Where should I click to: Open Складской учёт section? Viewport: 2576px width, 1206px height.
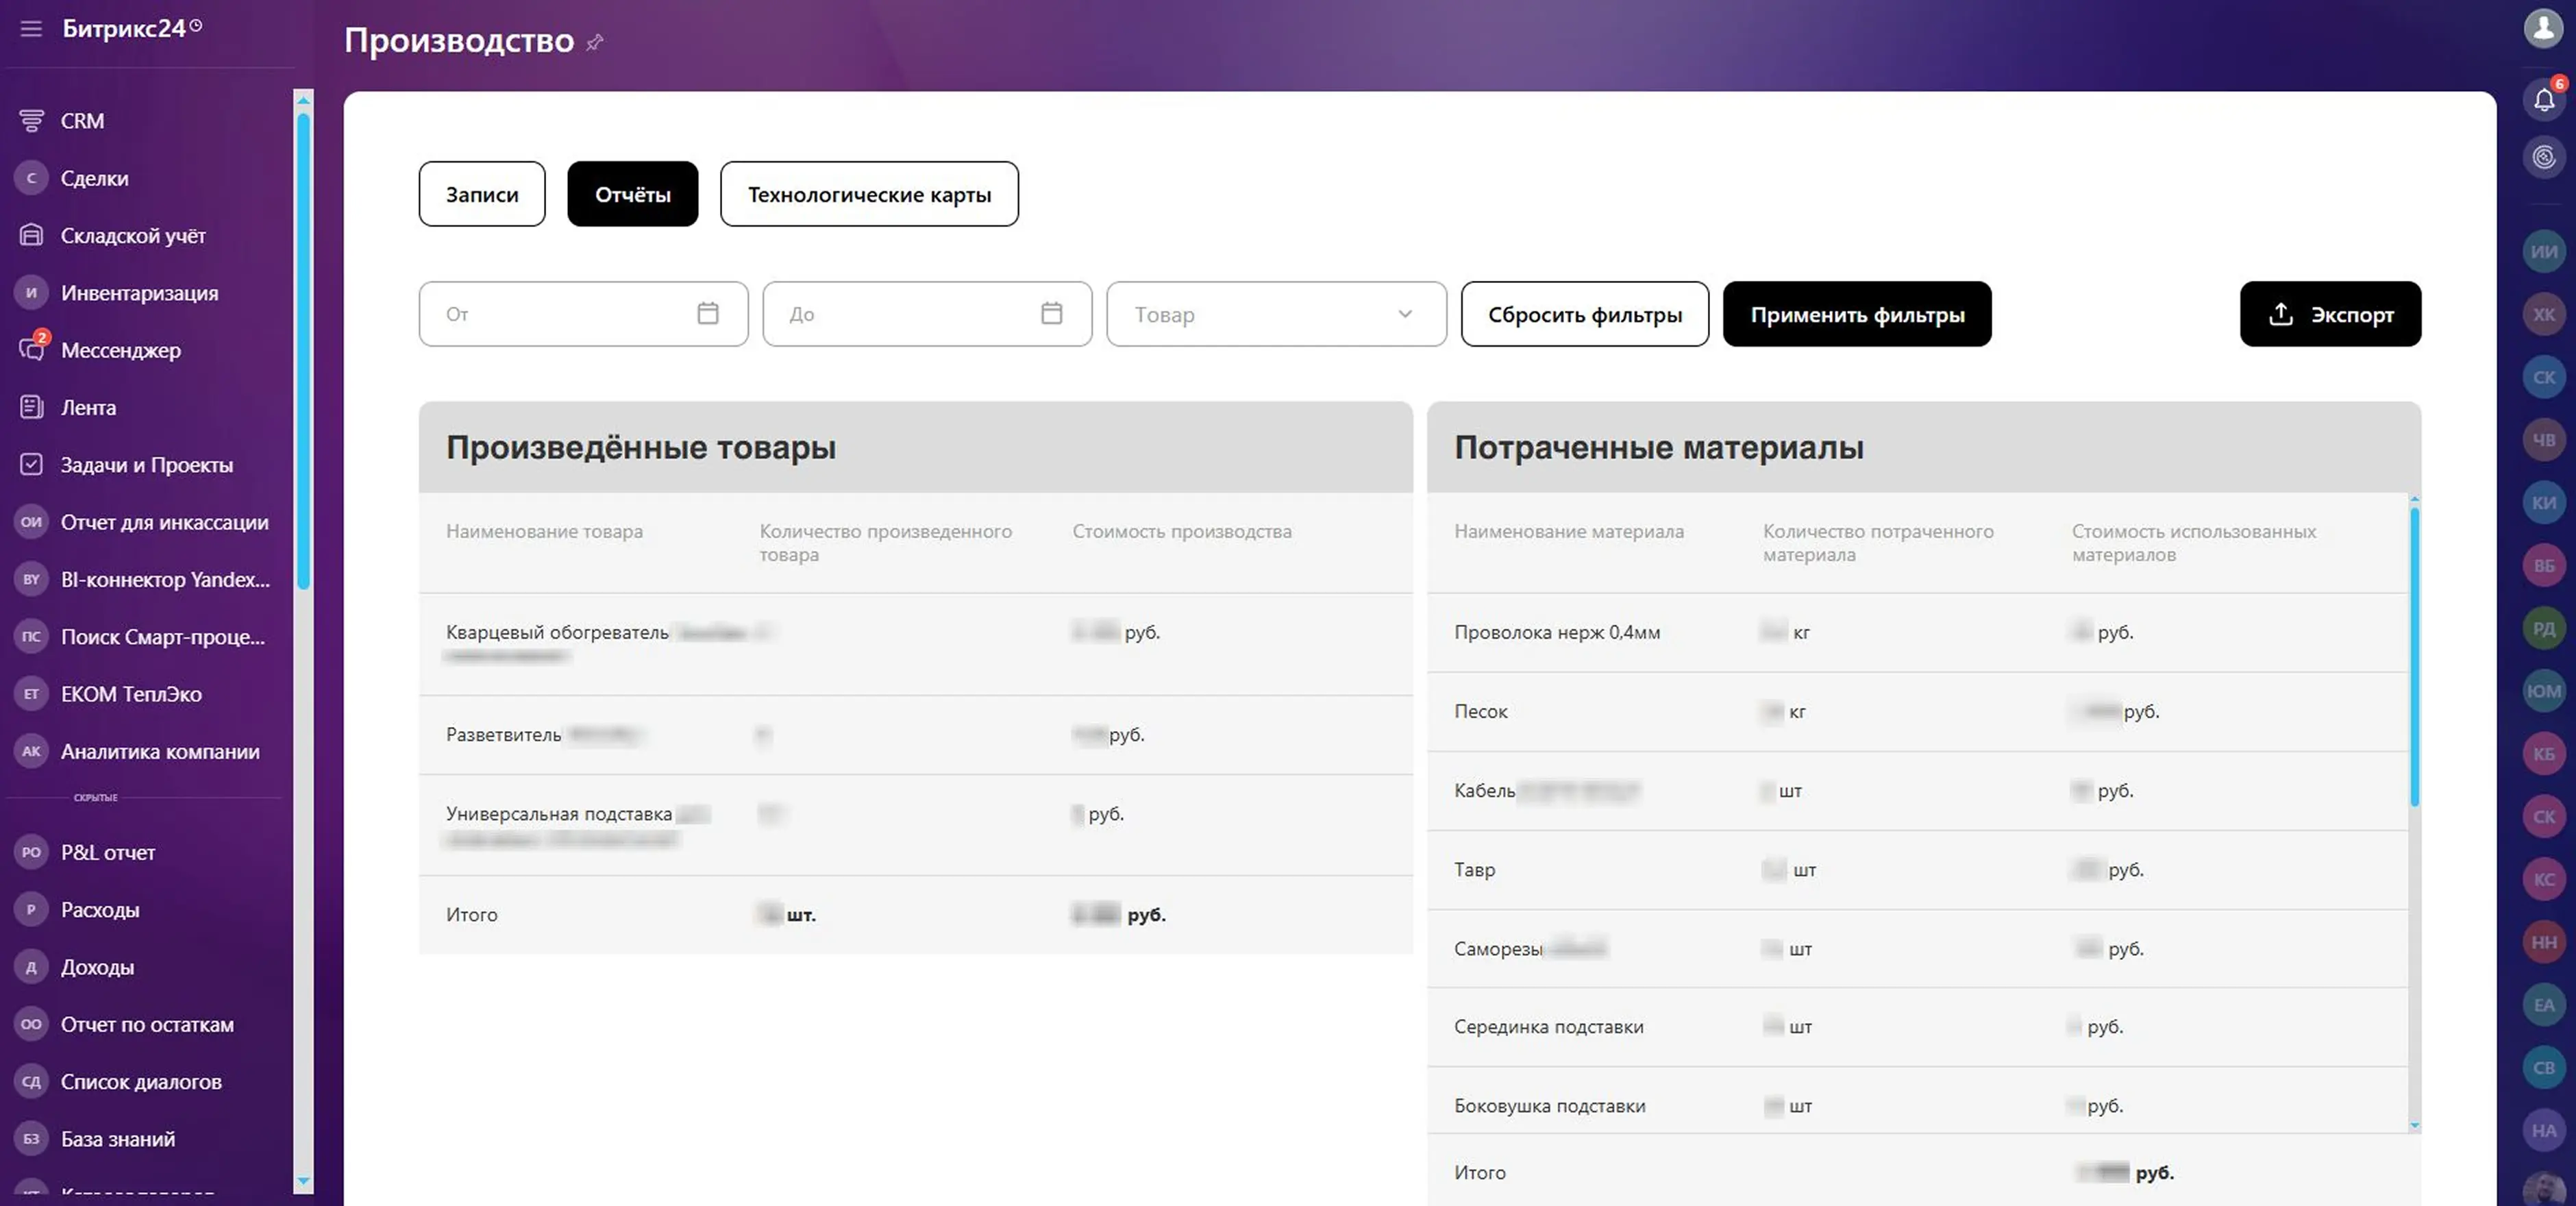point(133,236)
